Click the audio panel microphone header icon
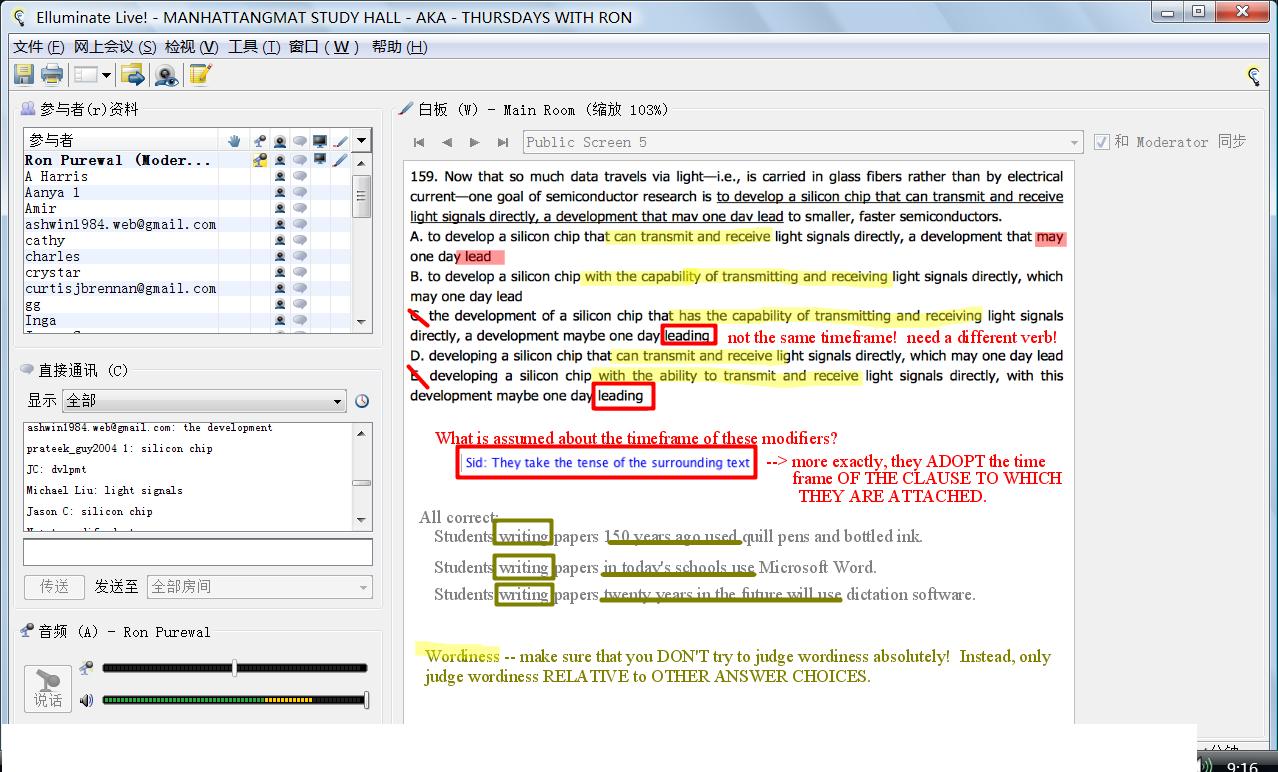Image resolution: width=1278 pixels, height=772 pixels. coord(27,631)
